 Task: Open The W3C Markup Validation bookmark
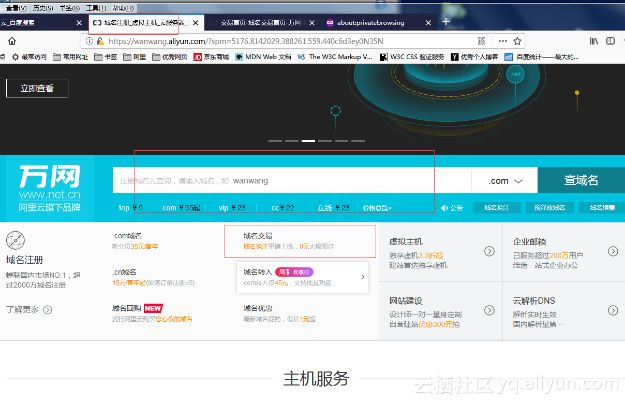click(335, 57)
